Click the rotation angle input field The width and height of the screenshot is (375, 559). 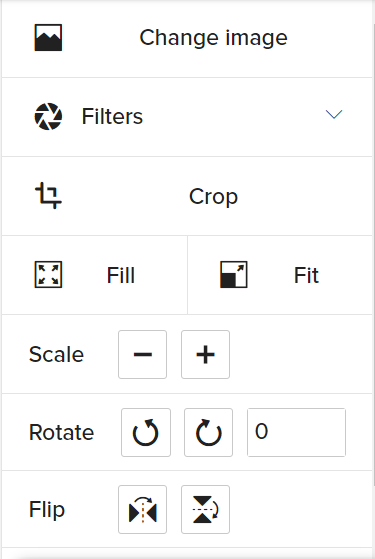pyautogui.click(x=297, y=432)
